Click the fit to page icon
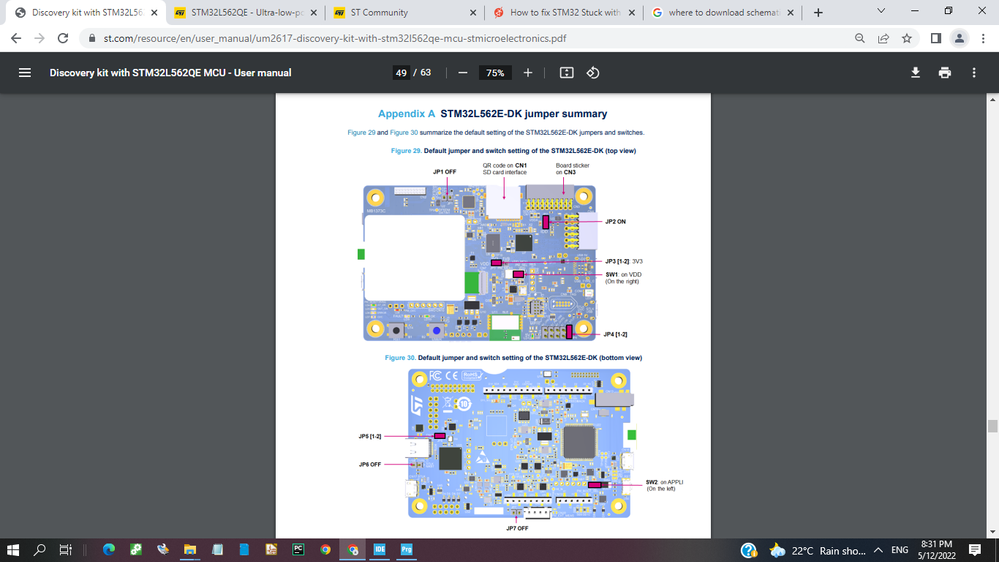 point(566,73)
